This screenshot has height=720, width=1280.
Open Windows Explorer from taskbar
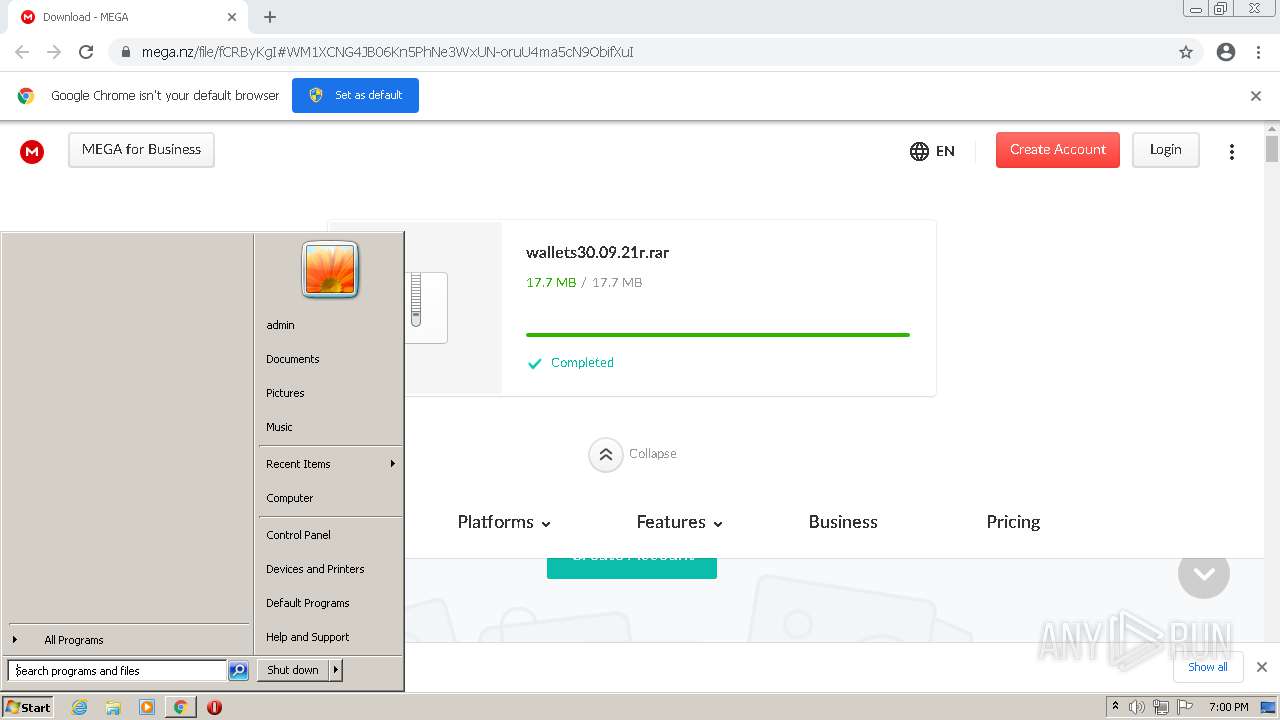click(x=113, y=707)
